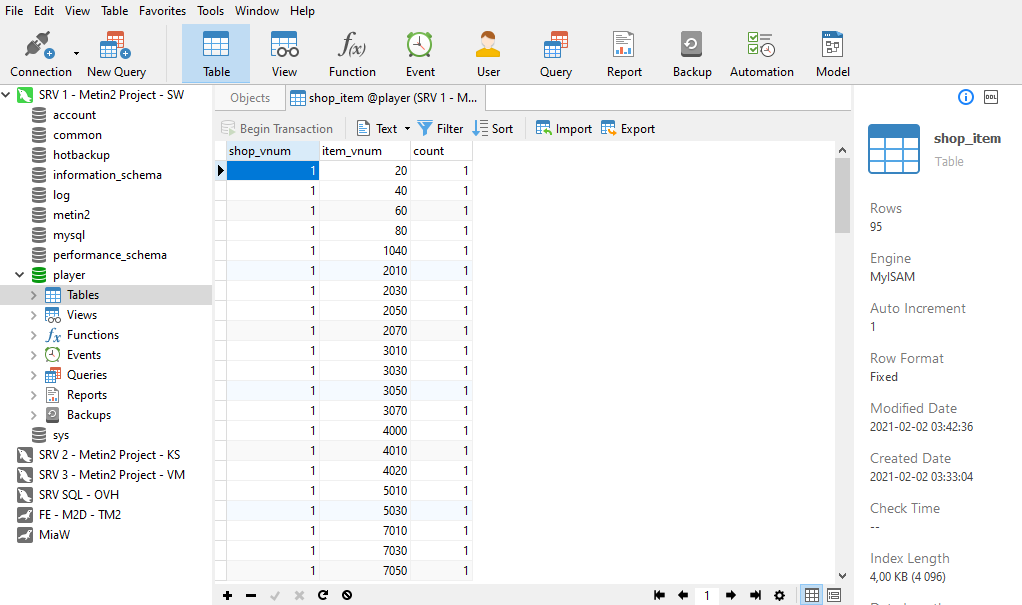Click the page number field at the bottom
Image resolution: width=1022 pixels, height=605 pixels.
pos(707,595)
